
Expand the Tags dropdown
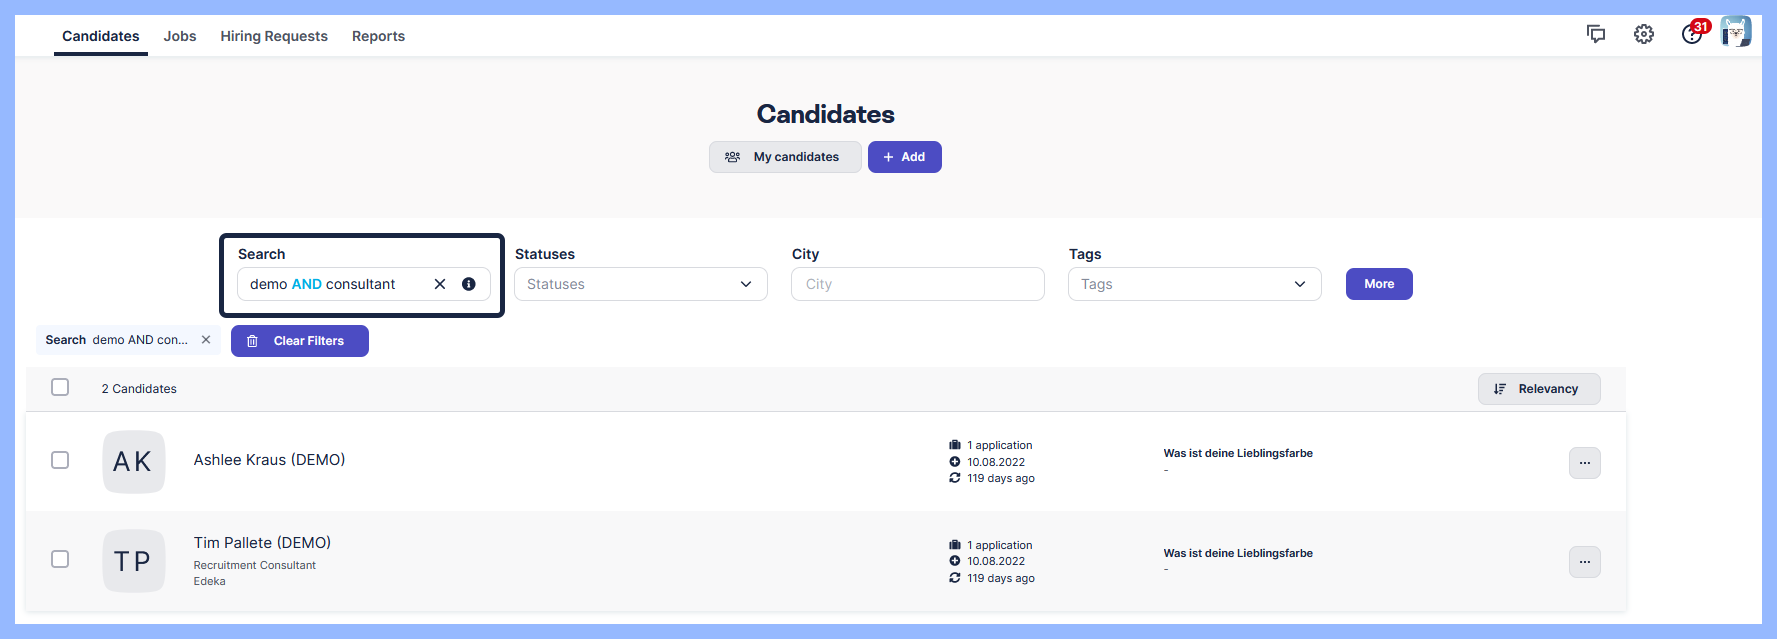pos(1194,284)
